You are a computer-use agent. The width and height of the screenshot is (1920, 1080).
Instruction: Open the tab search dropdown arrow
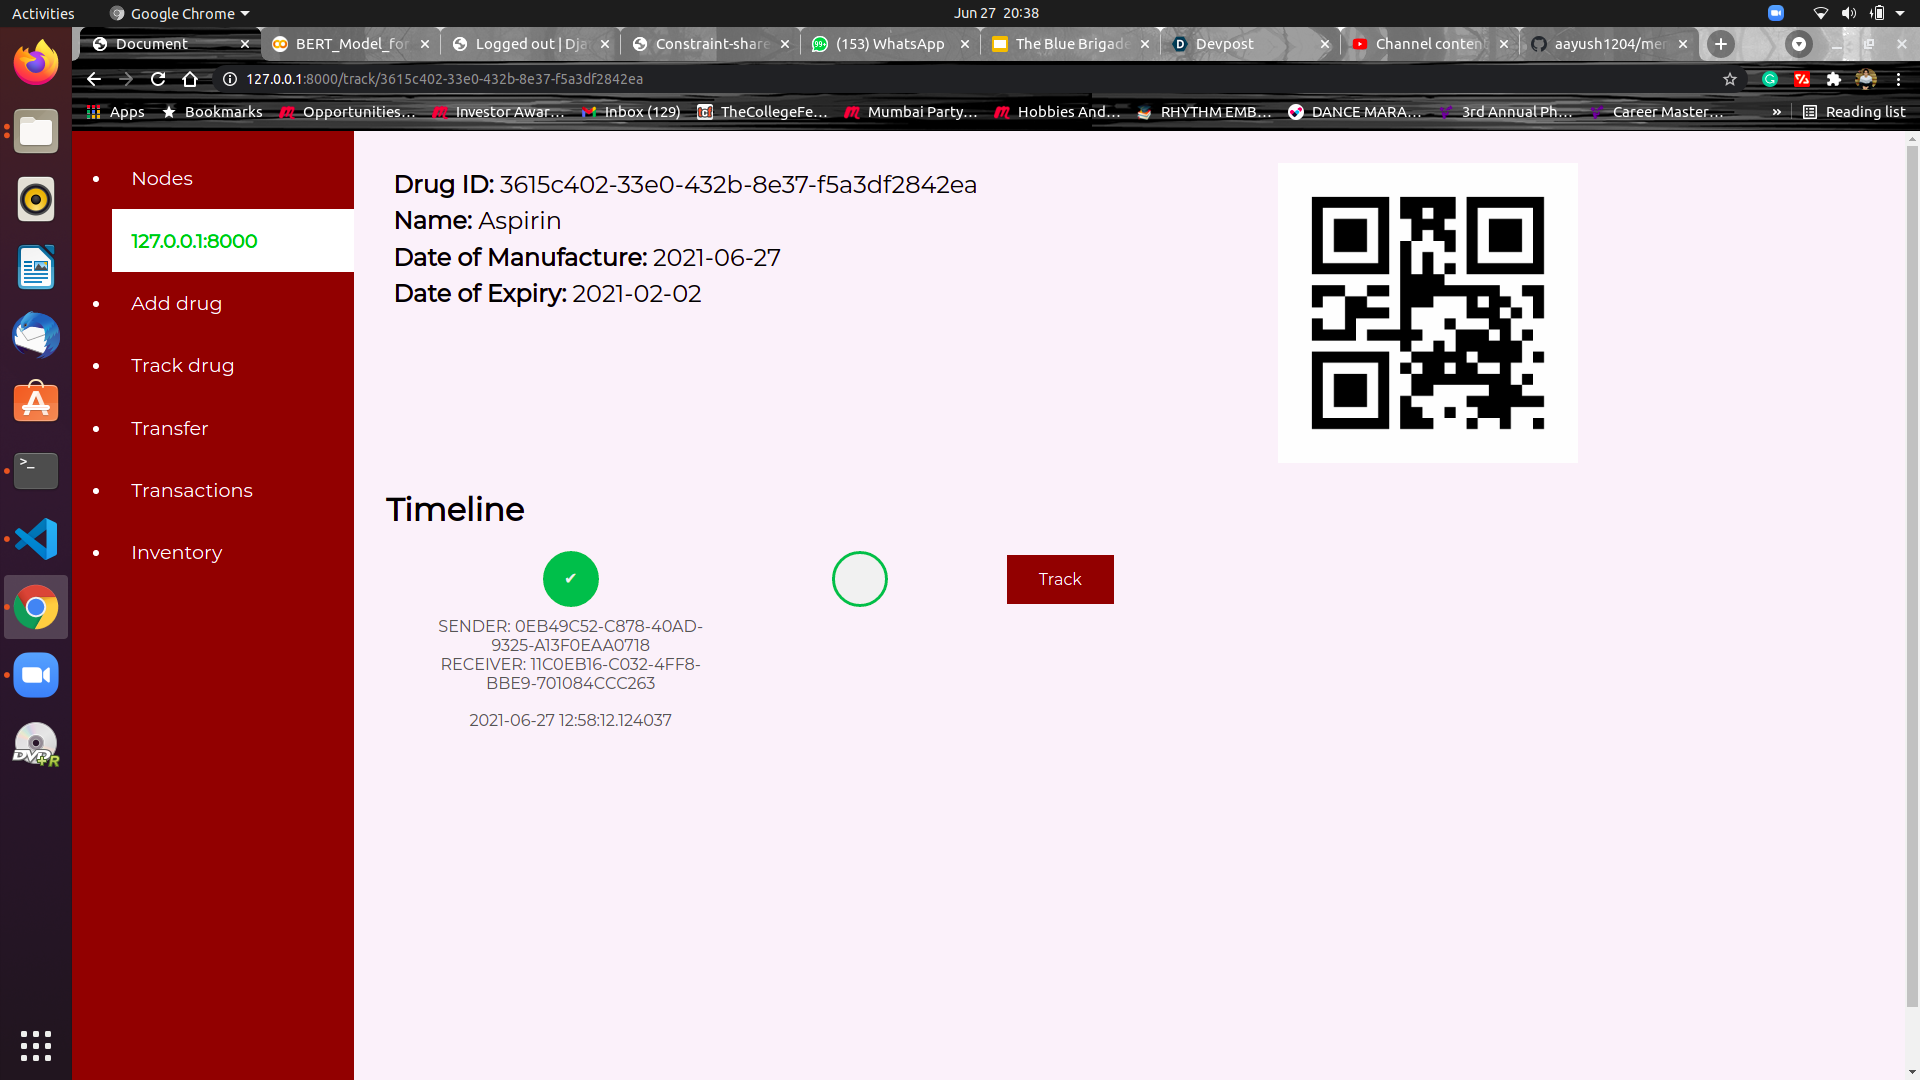point(1799,44)
